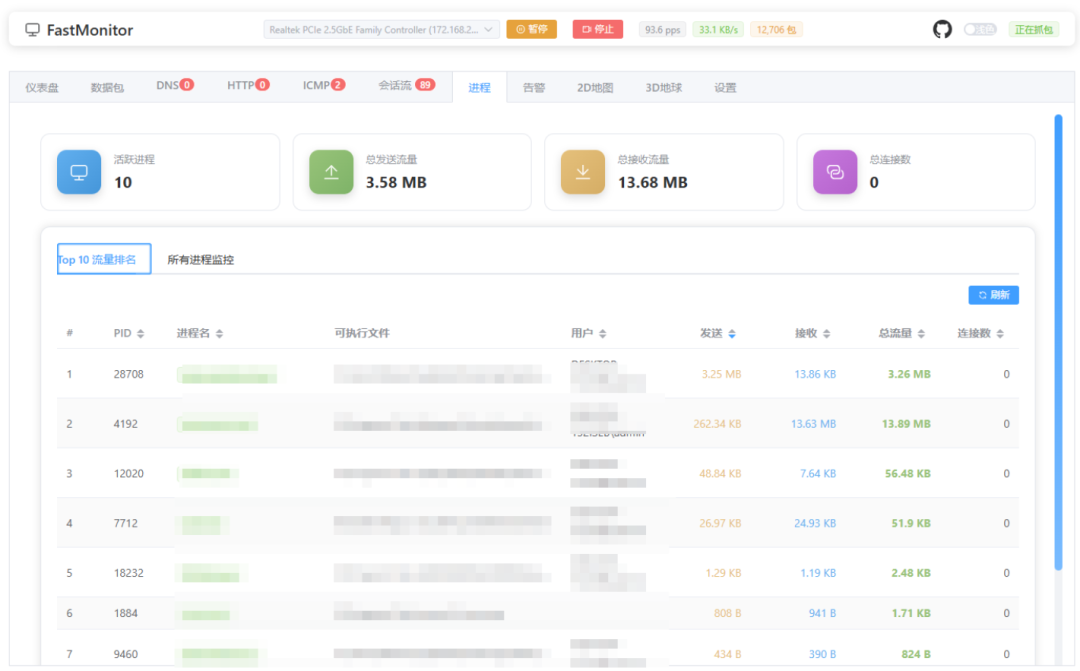Click the FastMonitor logo monitor icon

pos(32,30)
